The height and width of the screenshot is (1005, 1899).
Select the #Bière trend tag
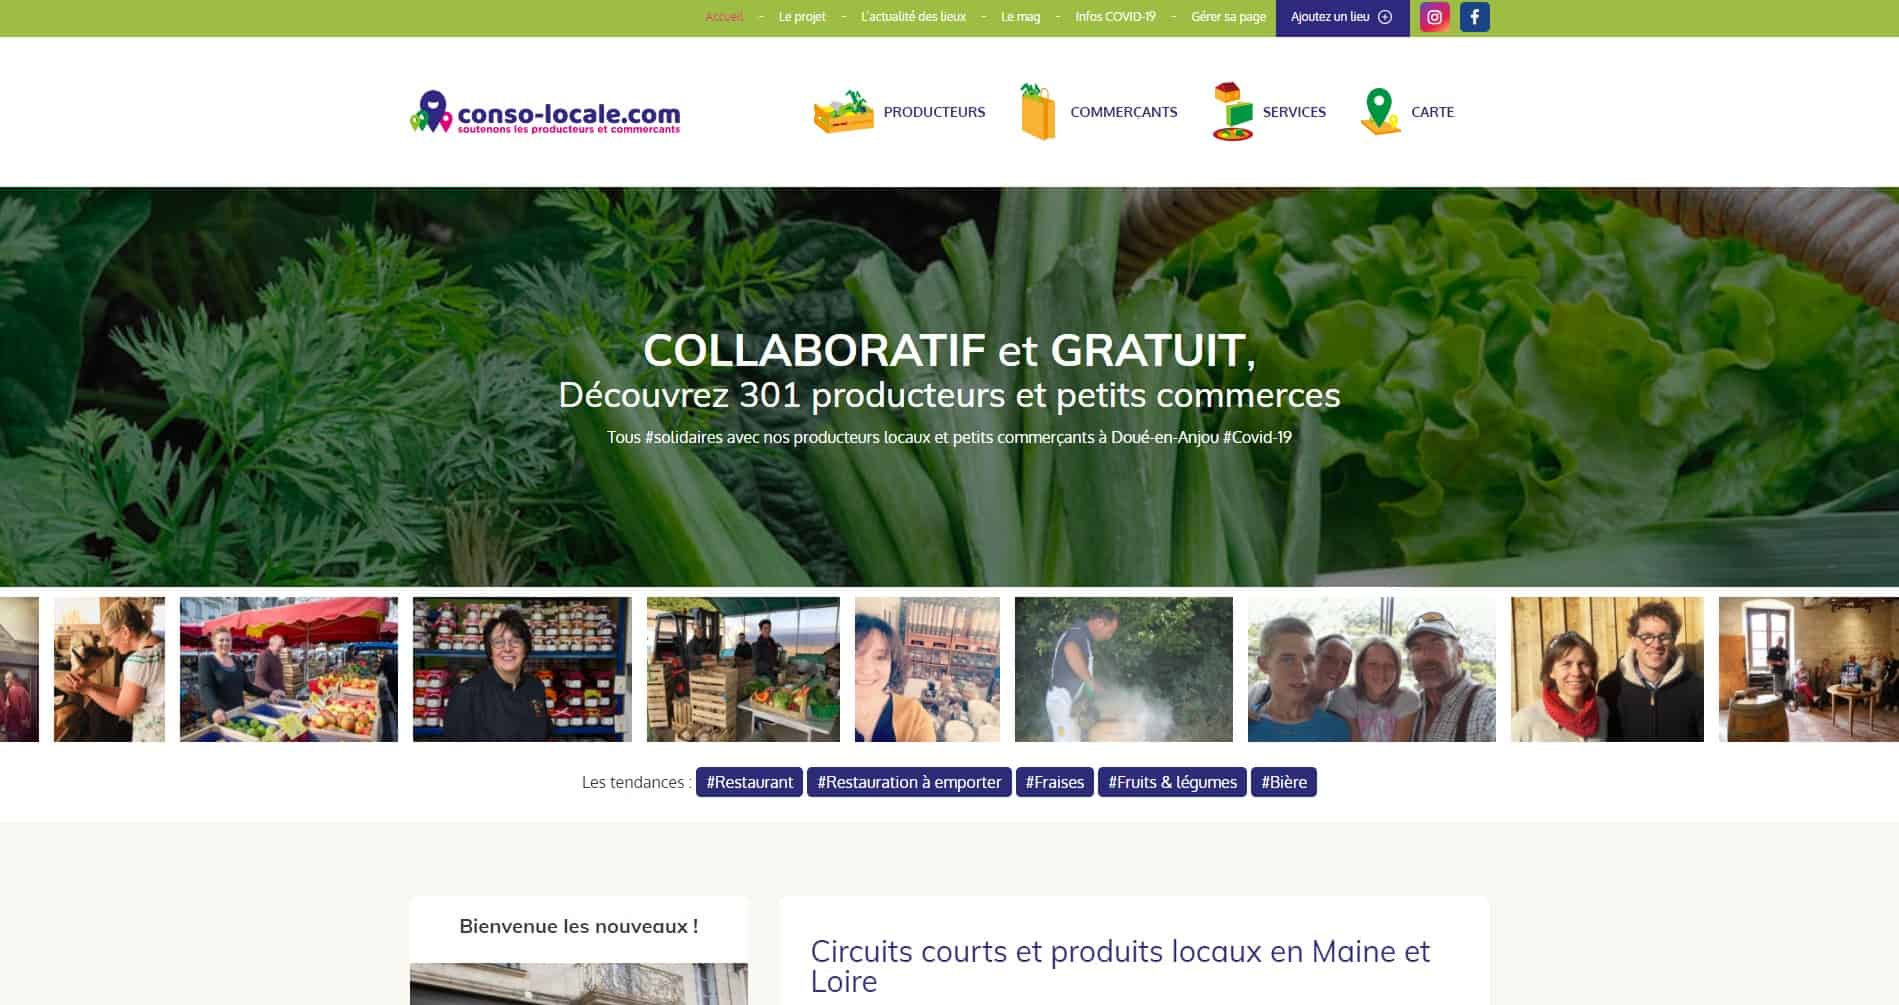(1284, 782)
